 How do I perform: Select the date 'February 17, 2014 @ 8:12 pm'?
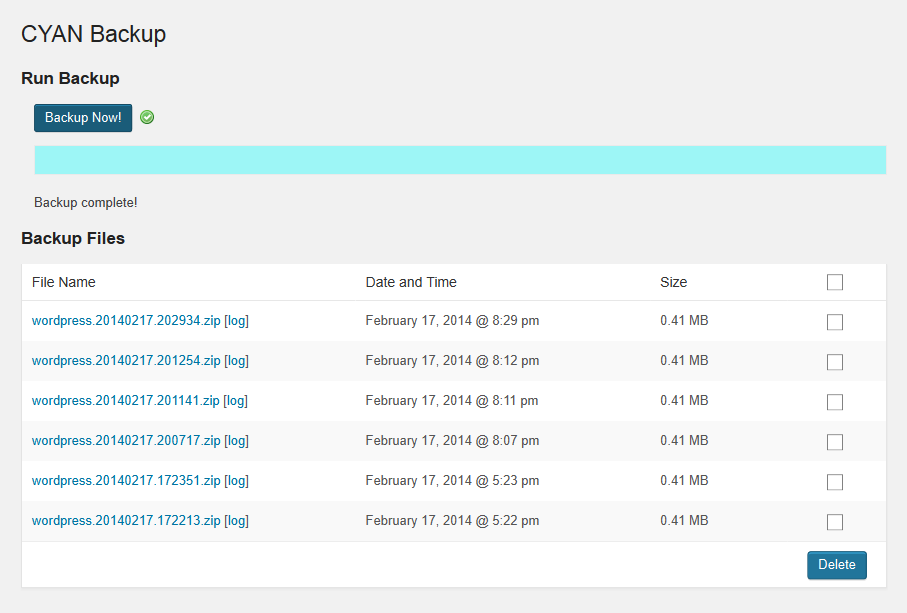click(x=452, y=360)
